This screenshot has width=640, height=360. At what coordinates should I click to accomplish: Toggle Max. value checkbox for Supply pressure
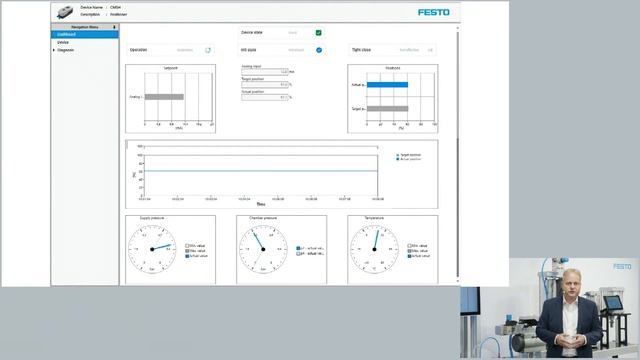tap(187, 251)
